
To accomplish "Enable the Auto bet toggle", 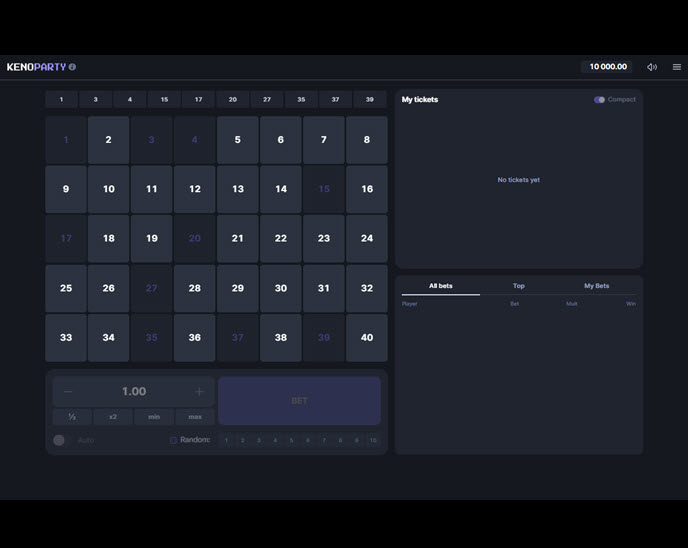I will [x=59, y=440].
